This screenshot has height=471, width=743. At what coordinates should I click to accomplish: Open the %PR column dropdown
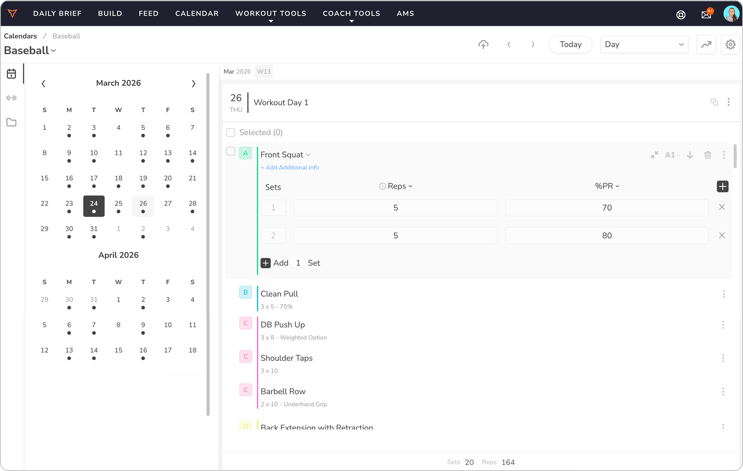pos(607,186)
